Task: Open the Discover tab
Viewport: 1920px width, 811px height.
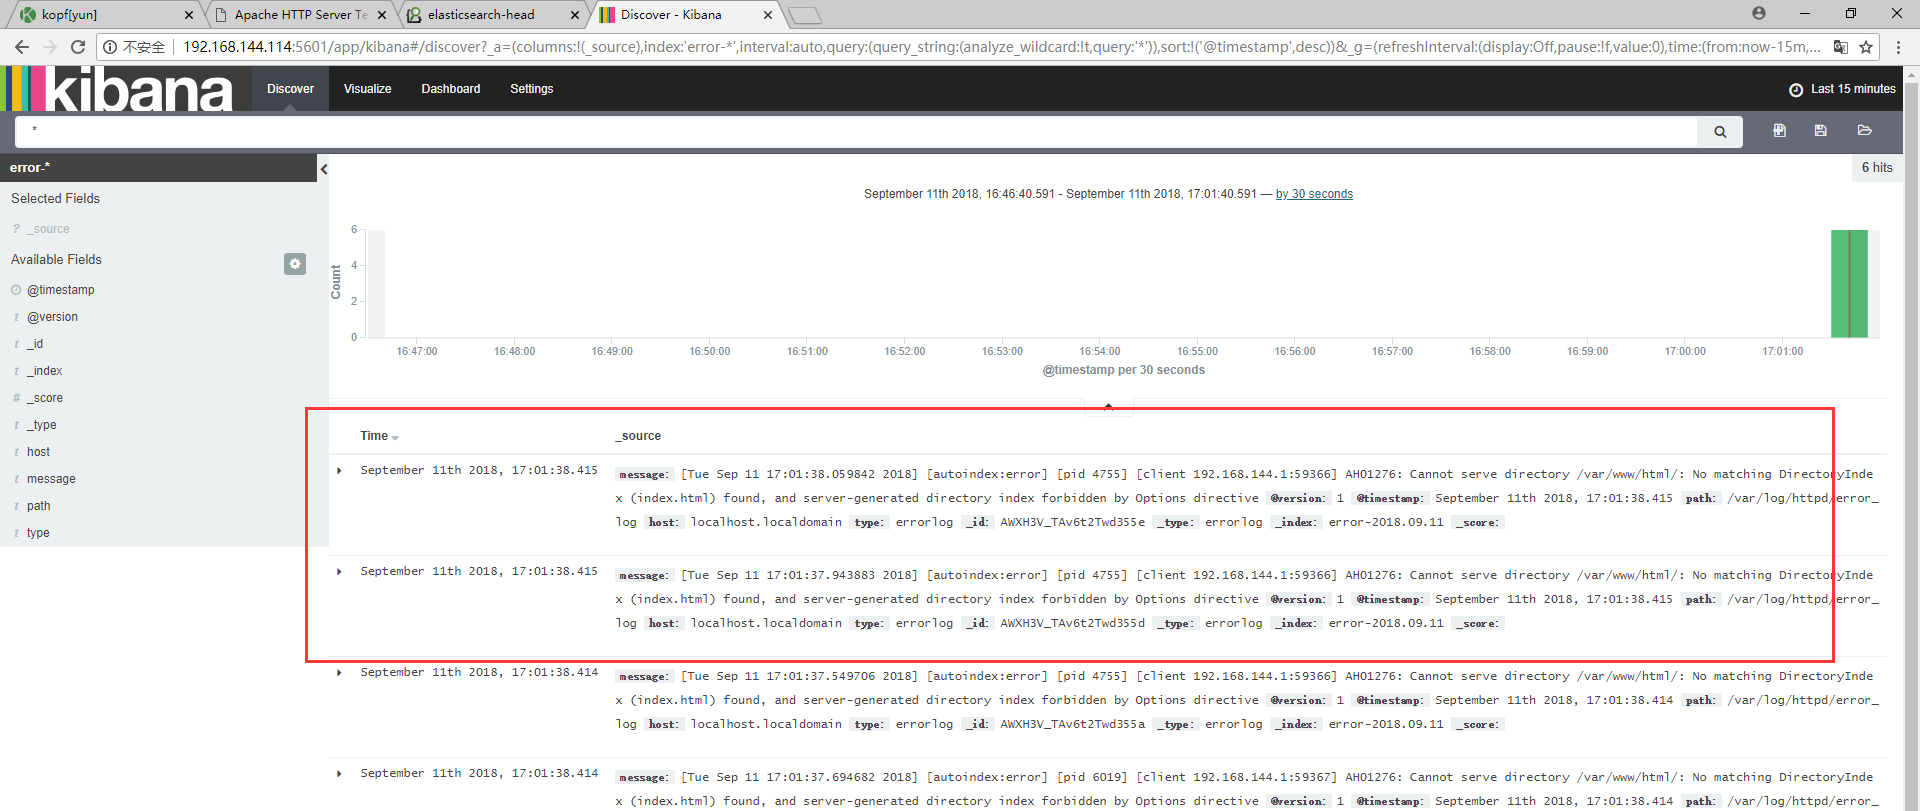Action: click(290, 89)
